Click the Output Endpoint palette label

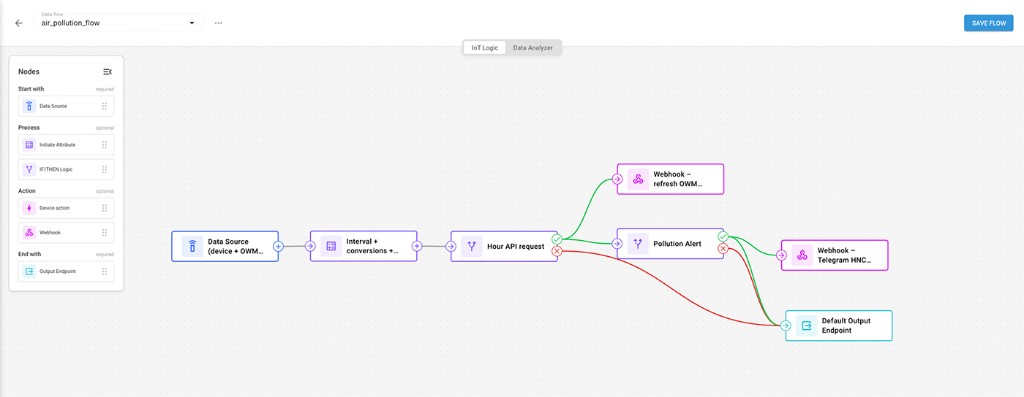57,271
